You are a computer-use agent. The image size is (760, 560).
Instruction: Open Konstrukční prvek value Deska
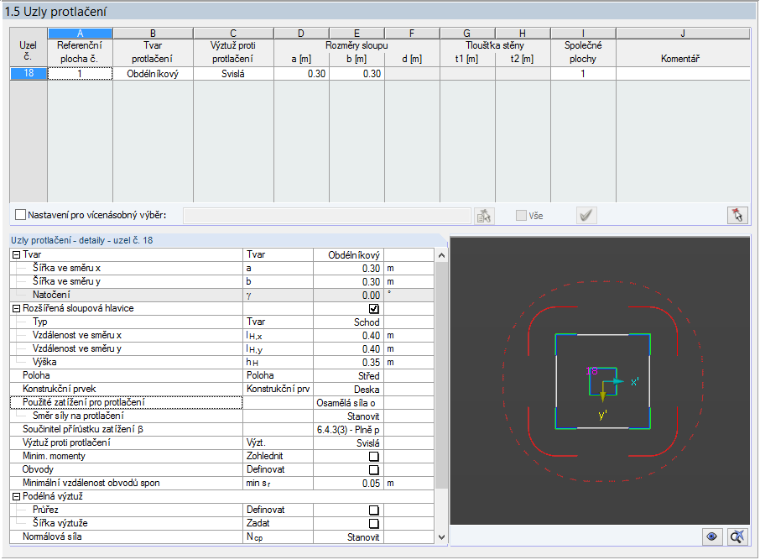[348, 389]
